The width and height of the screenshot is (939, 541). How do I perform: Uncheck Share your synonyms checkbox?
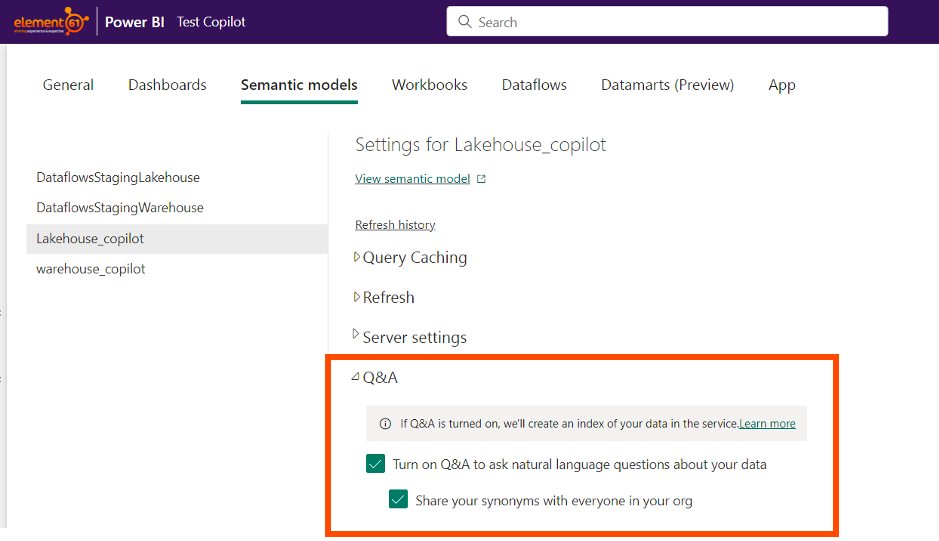tap(398, 500)
